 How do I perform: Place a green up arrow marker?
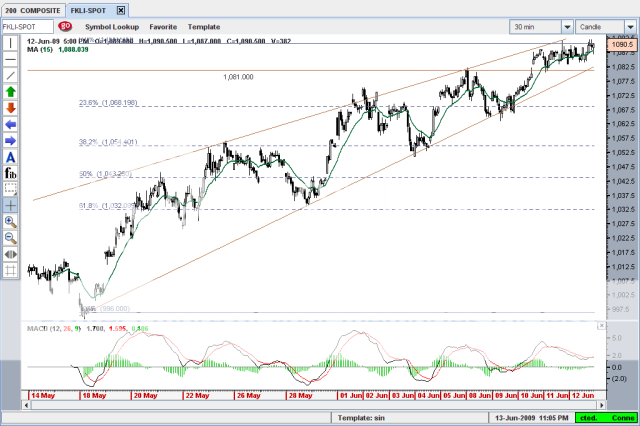(10, 91)
